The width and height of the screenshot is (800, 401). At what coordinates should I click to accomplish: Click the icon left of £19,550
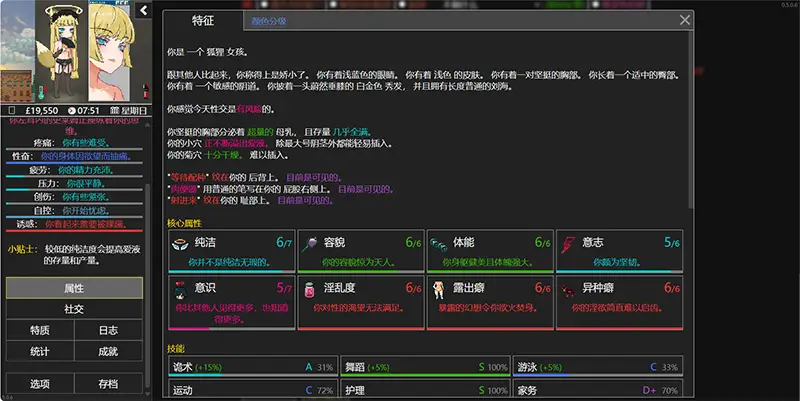[12, 111]
